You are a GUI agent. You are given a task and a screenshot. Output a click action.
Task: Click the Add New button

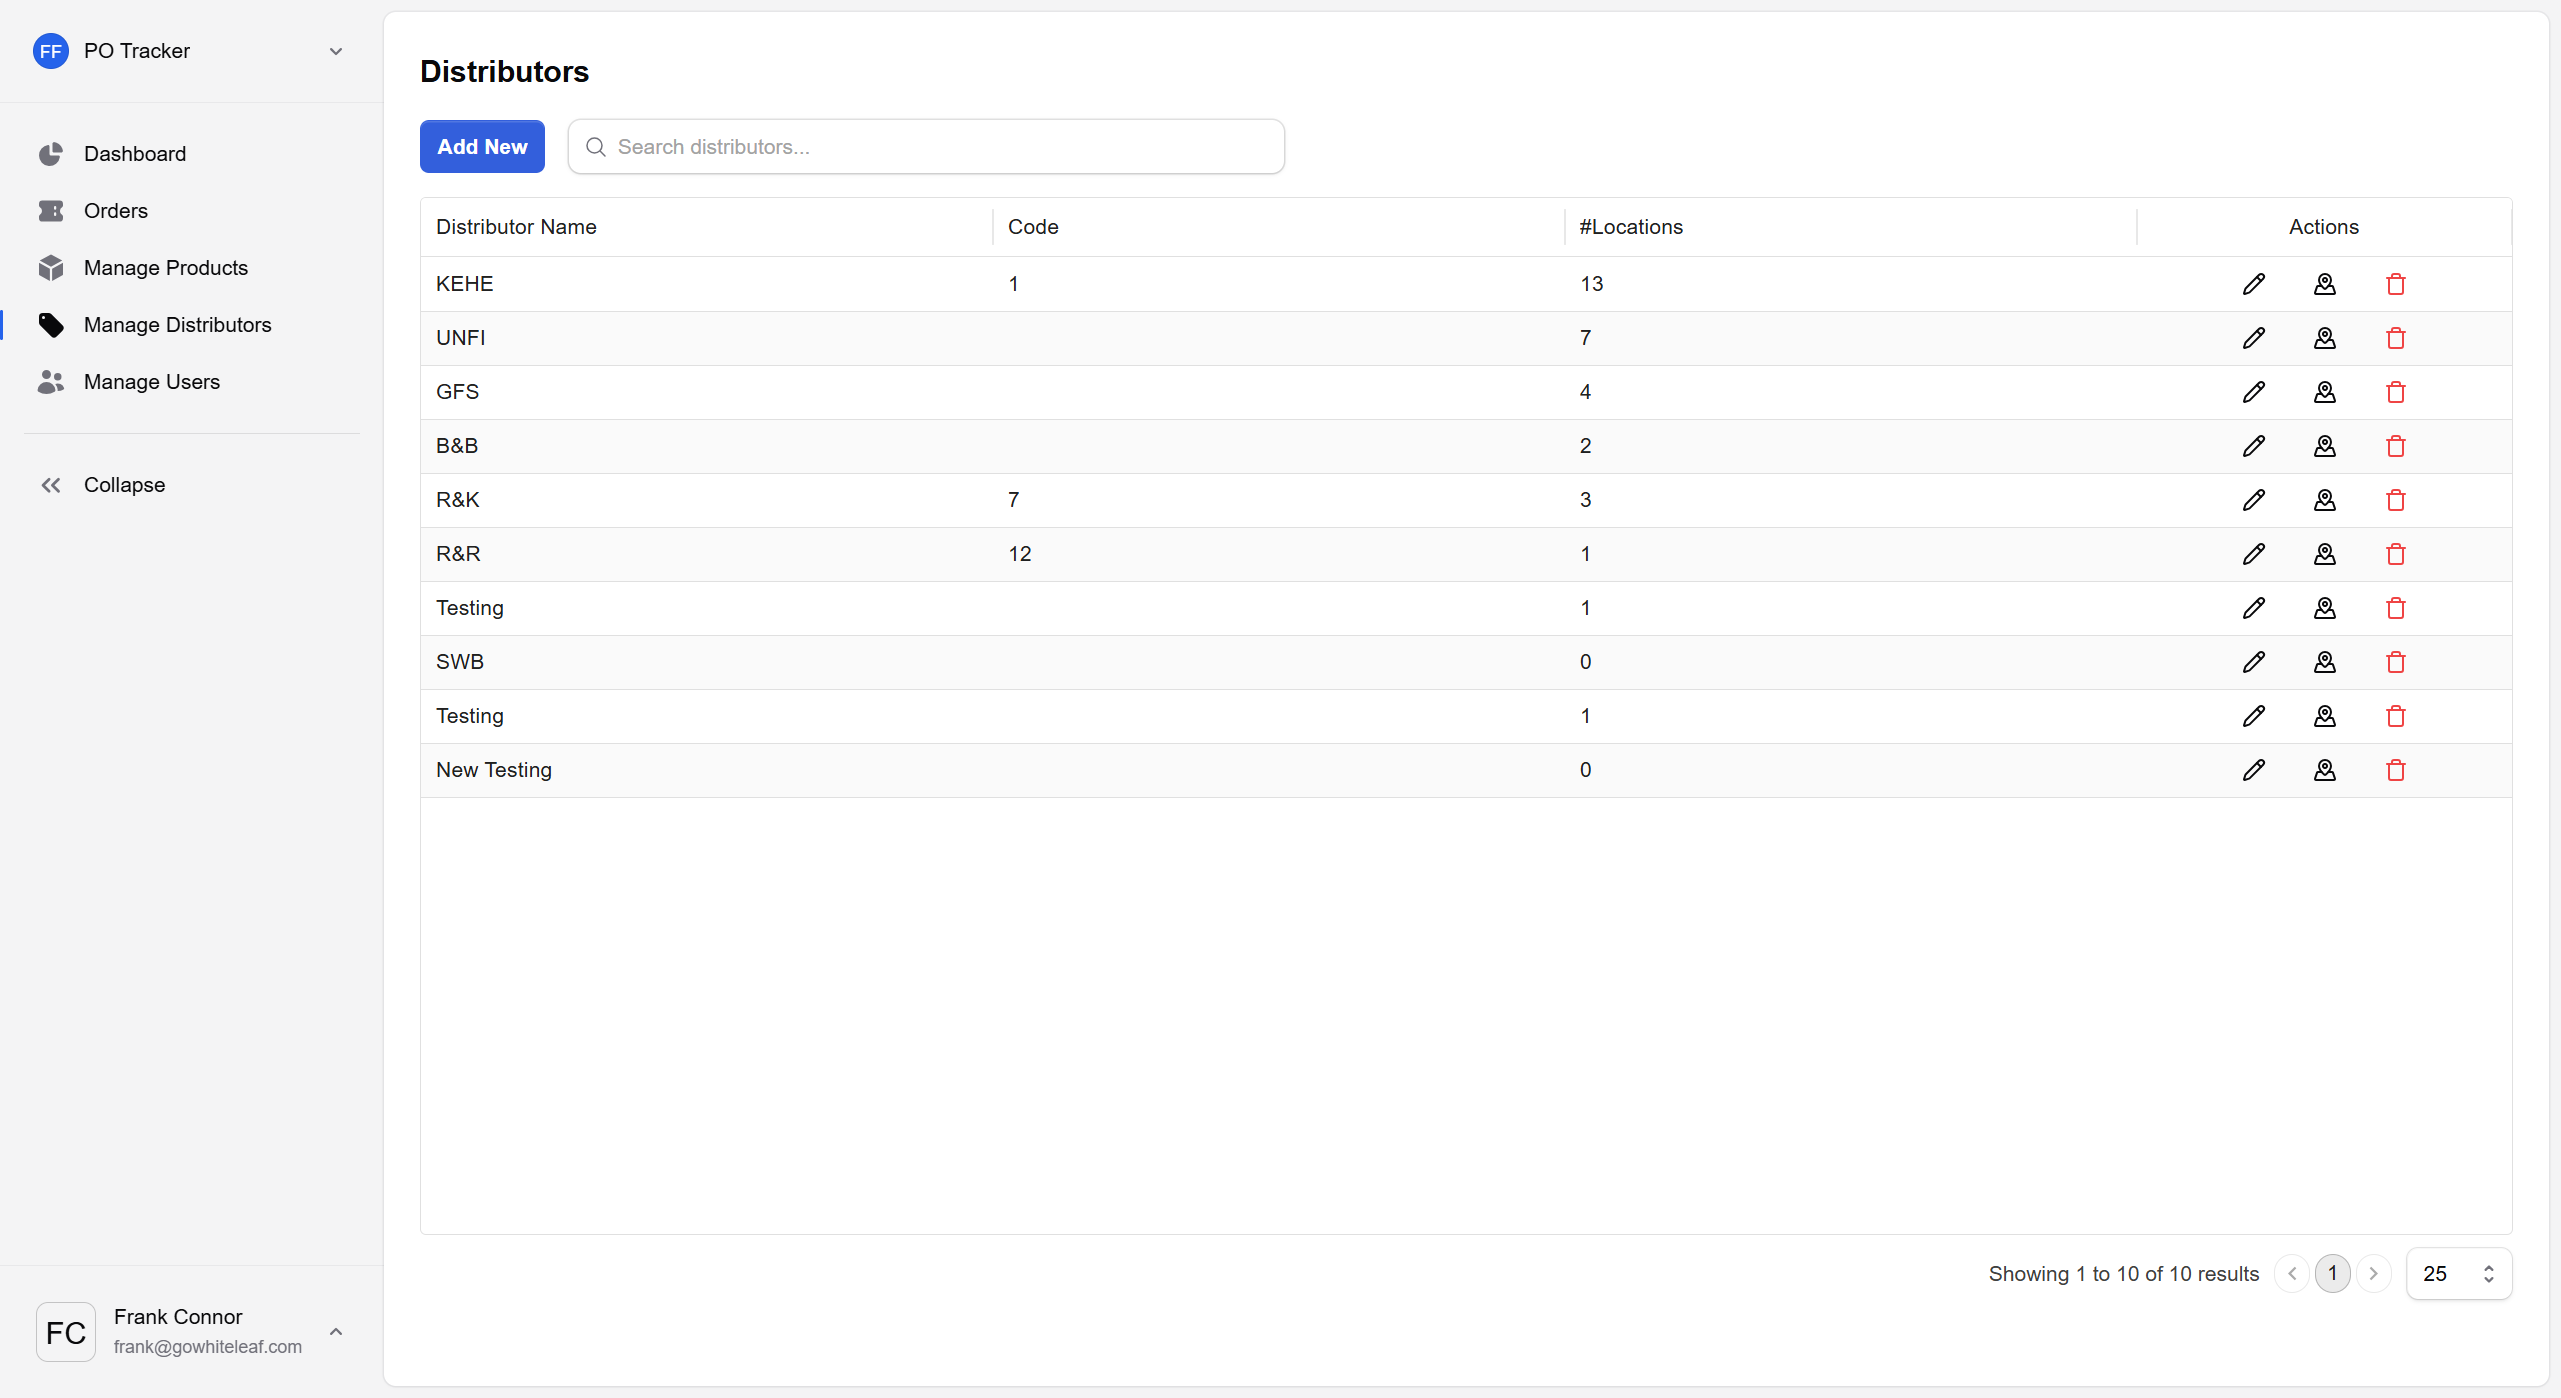[482, 147]
